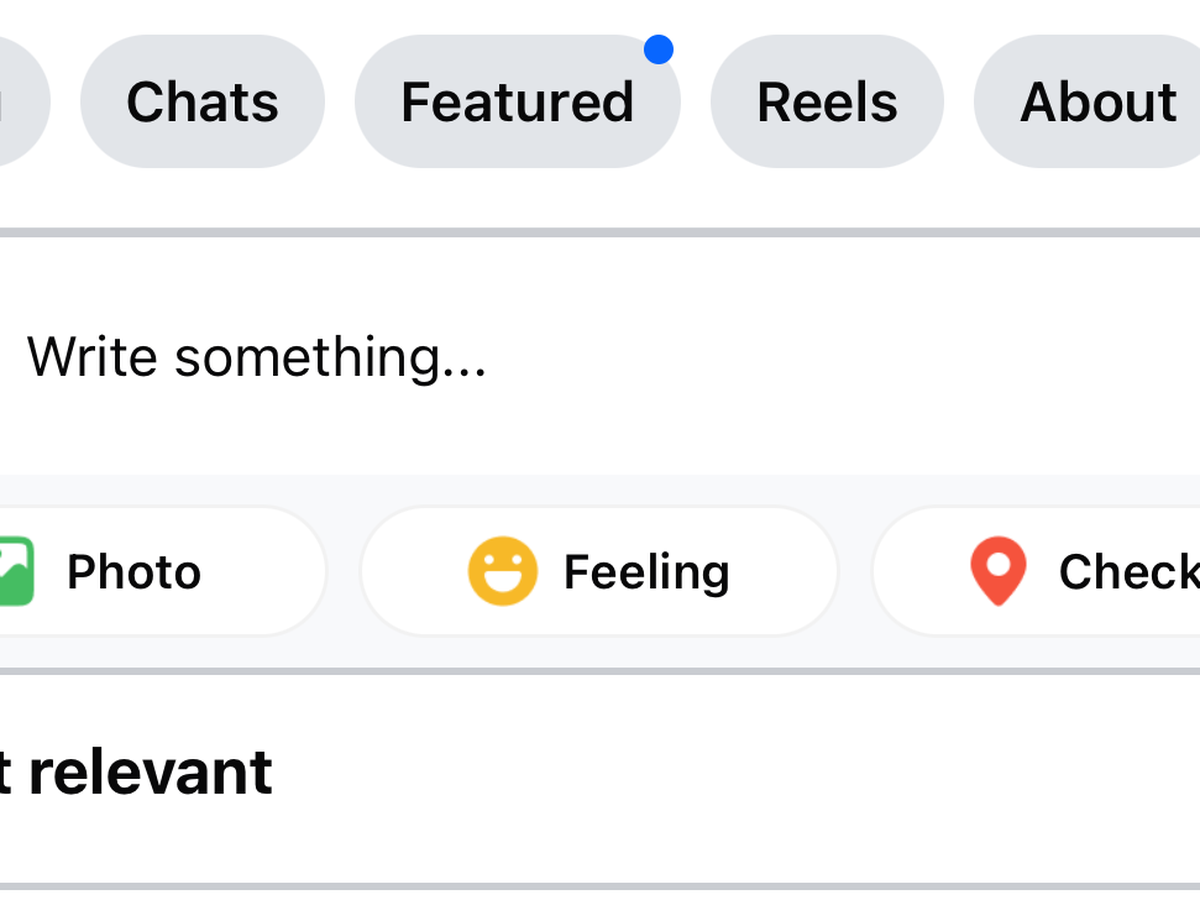Focus the Write something post field

tap(256, 357)
